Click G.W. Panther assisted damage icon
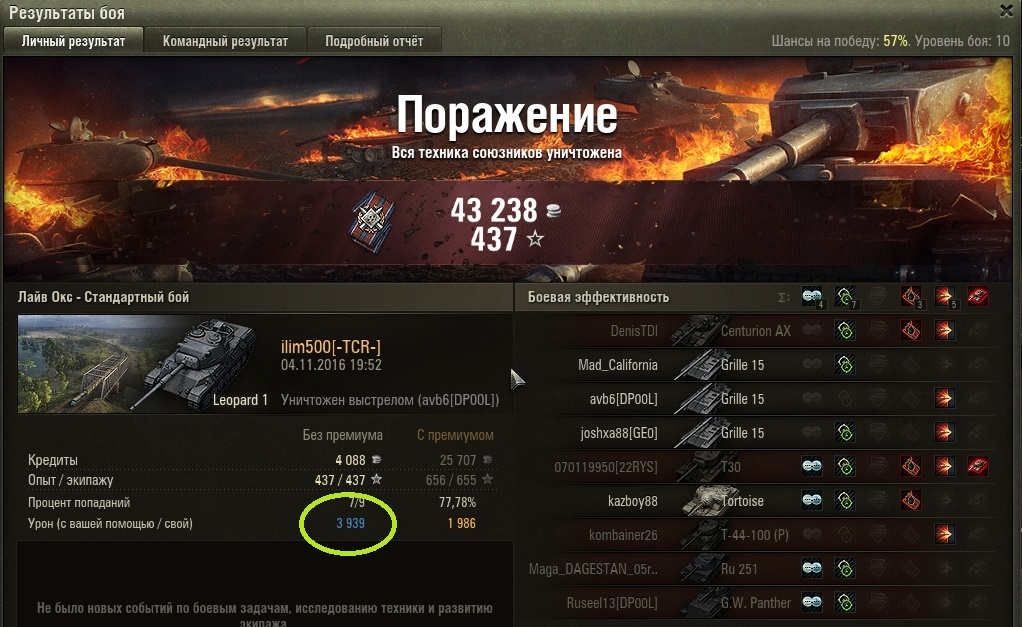 point(845,602)
